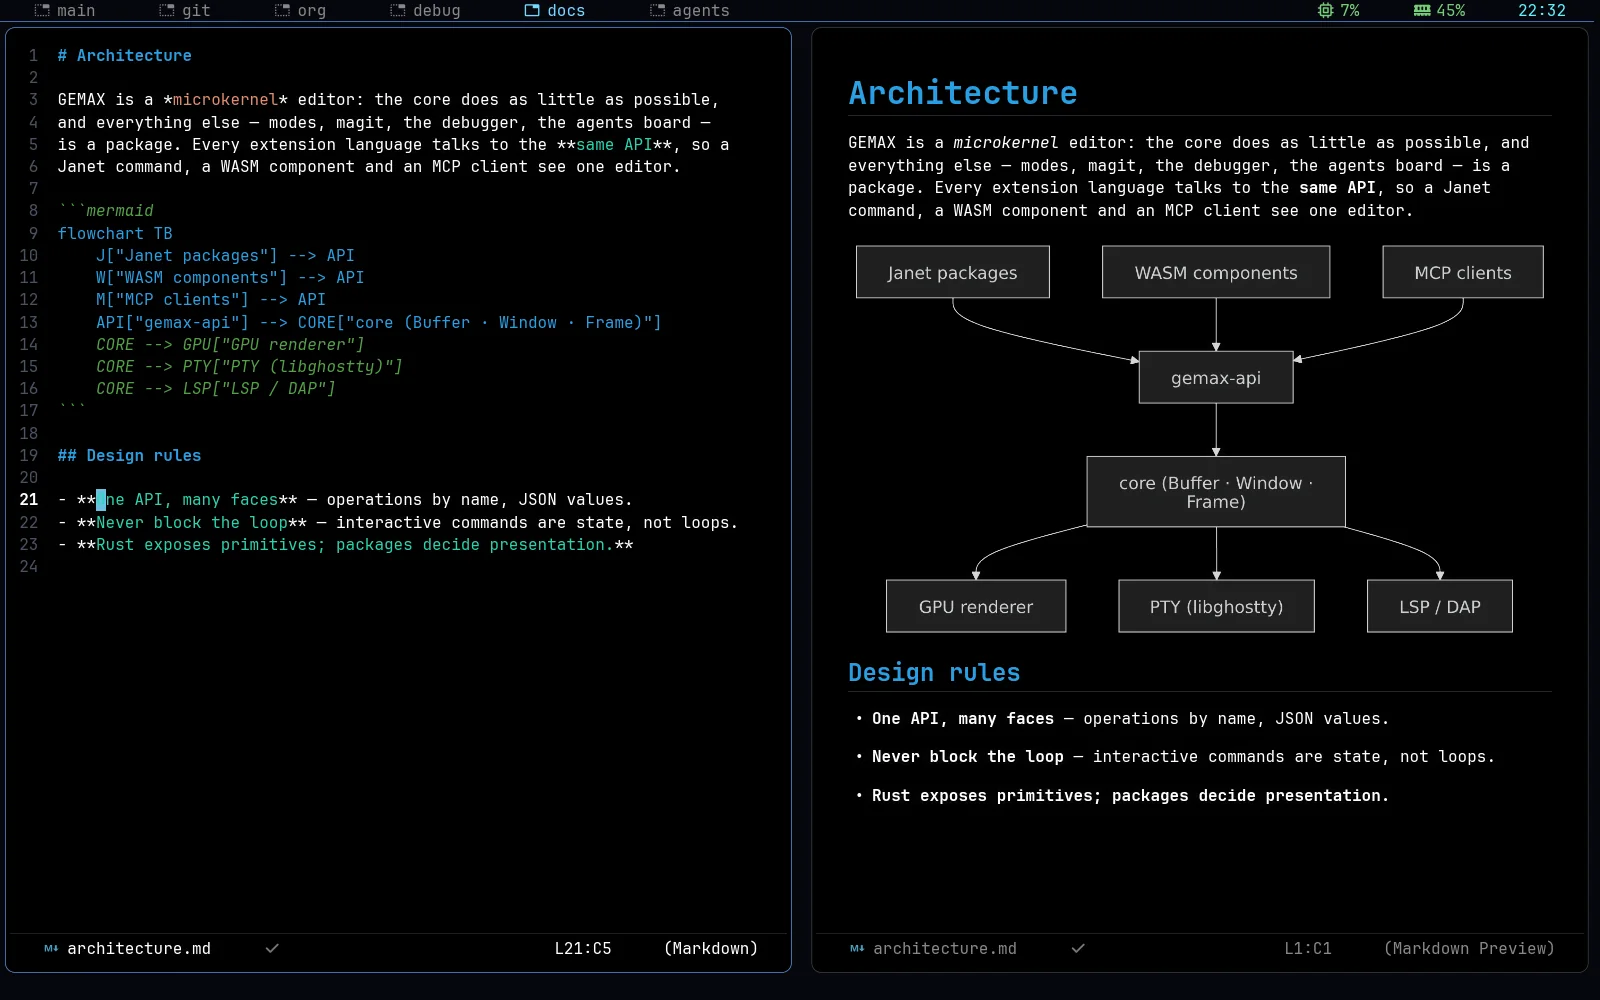Viewport: 1600px width, 1000px height.
Task: Click the CPU usage icon showing 7%
Action: pyautogui.click(x=1326, y=10)
